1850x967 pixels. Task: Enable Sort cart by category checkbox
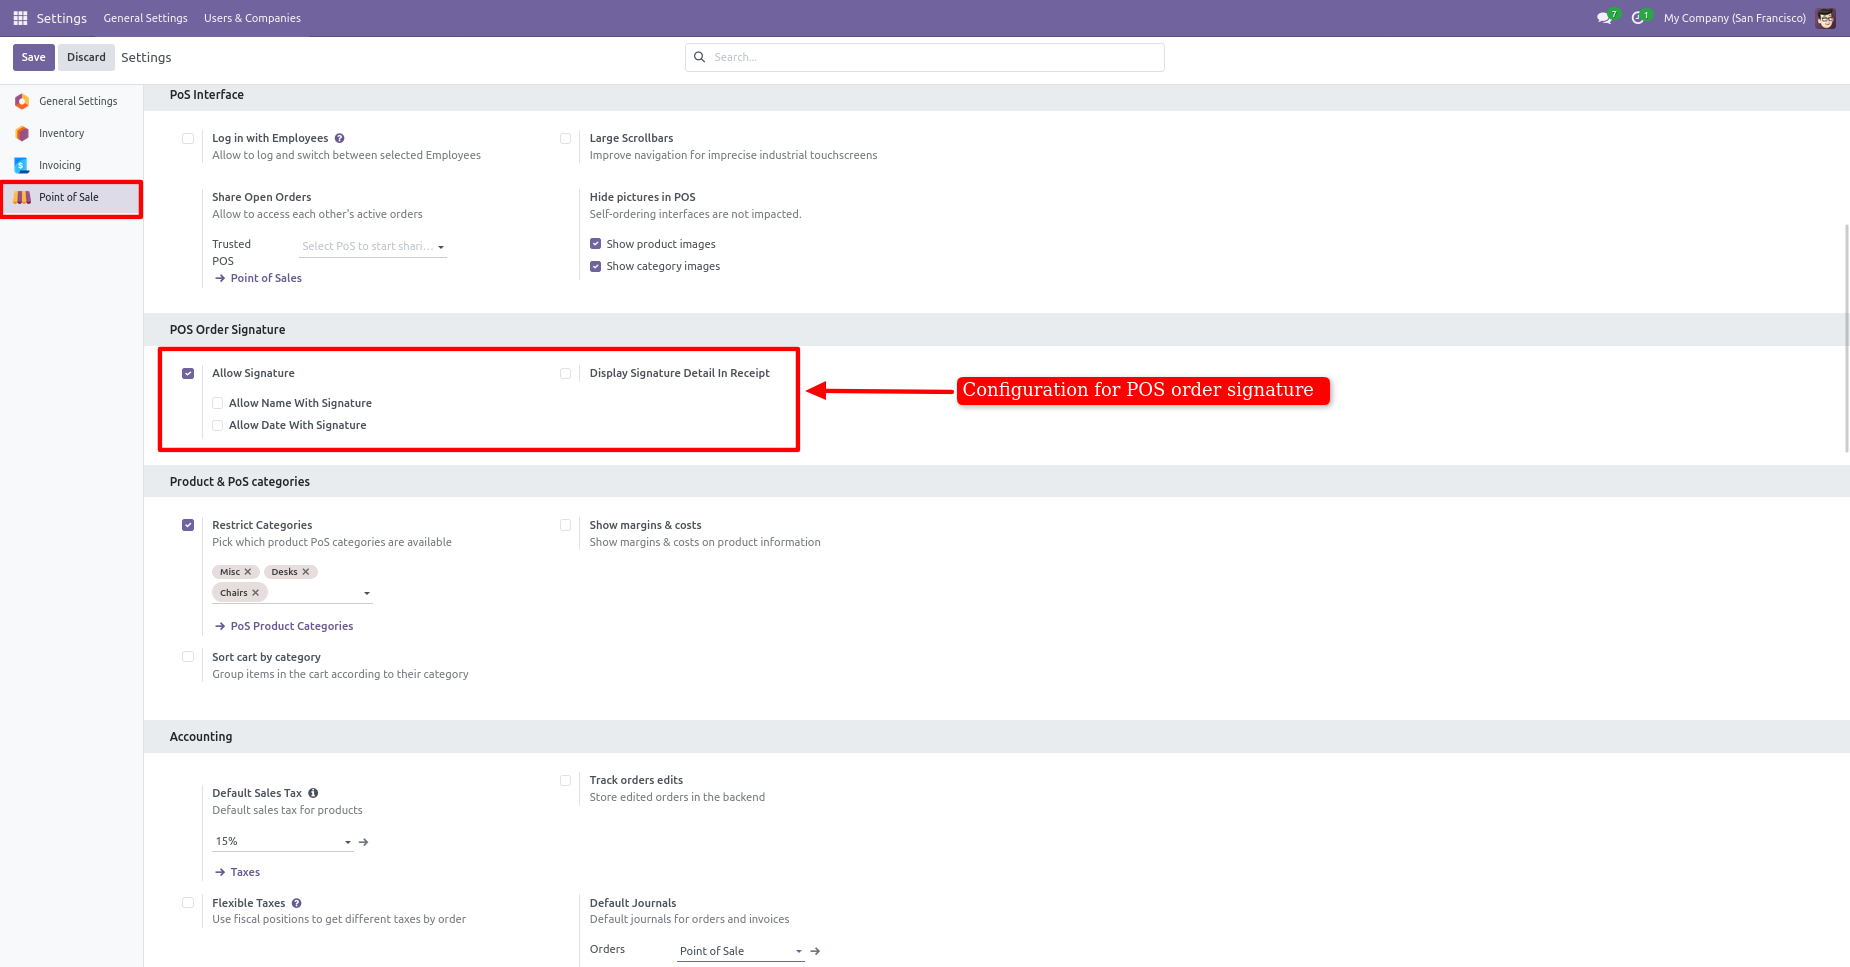point(188,657)
